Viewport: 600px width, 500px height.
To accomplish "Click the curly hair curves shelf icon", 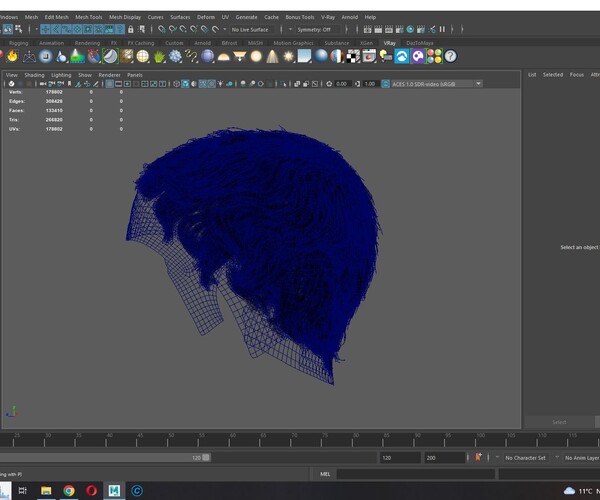I will pyautogui.click(x=191, y=56).
